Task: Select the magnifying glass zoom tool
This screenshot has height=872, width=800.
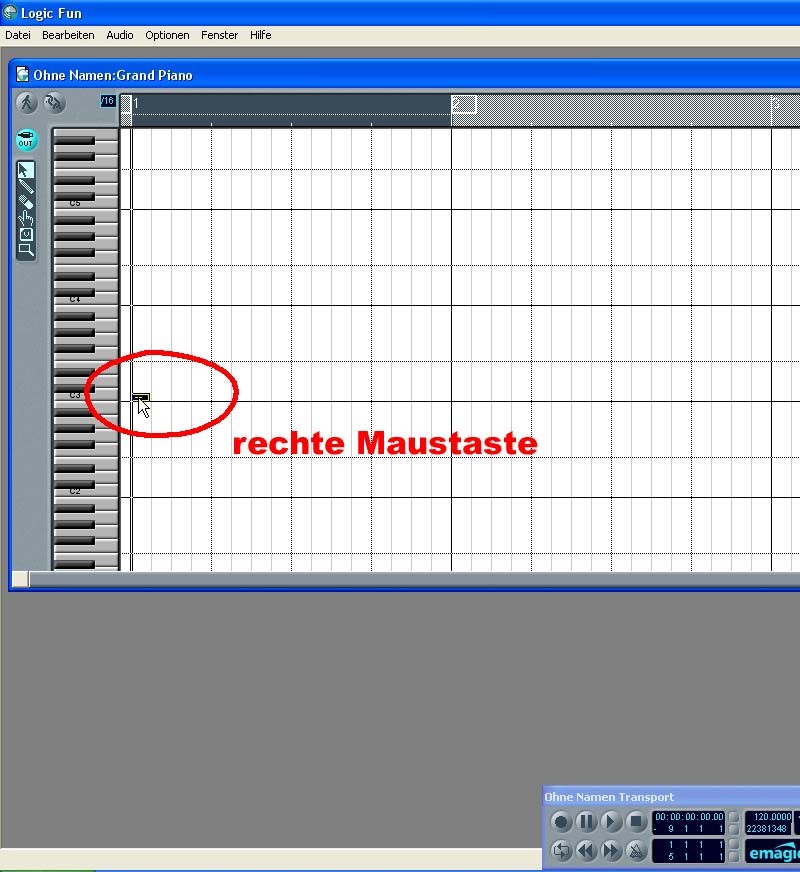Action: click(x=26, y=250)
